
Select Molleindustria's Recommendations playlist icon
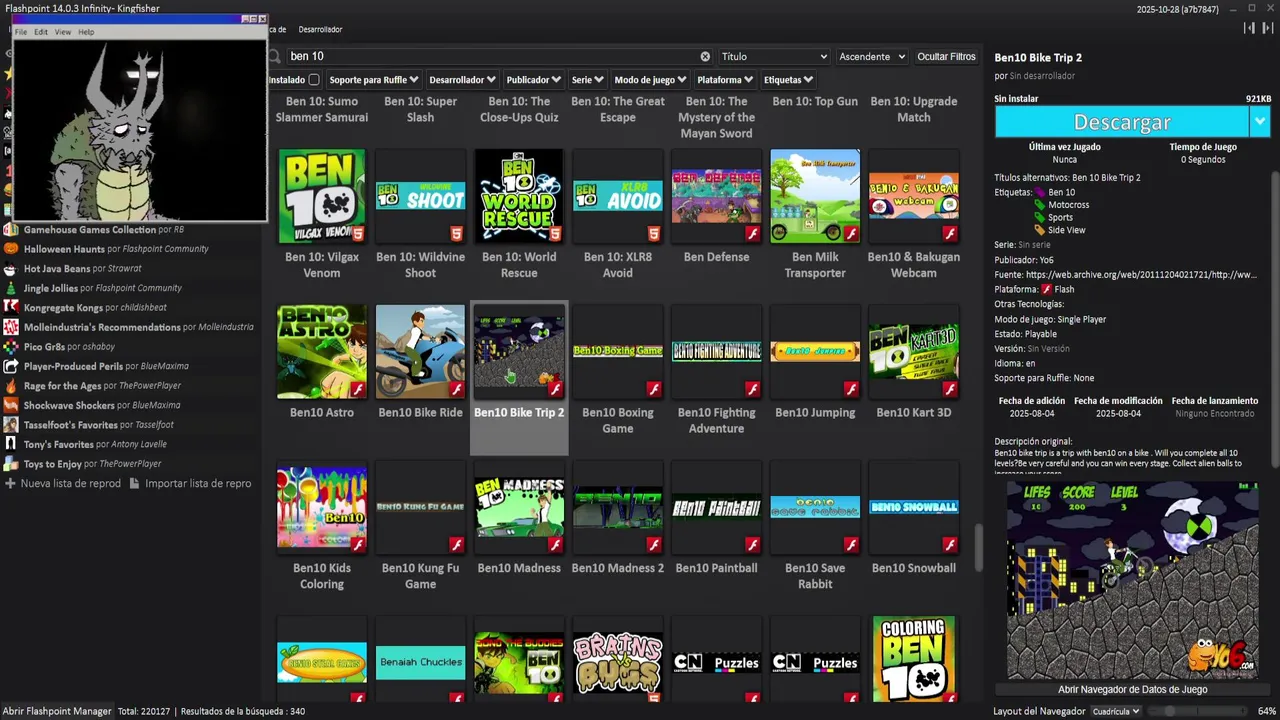(x=11, y=327)
